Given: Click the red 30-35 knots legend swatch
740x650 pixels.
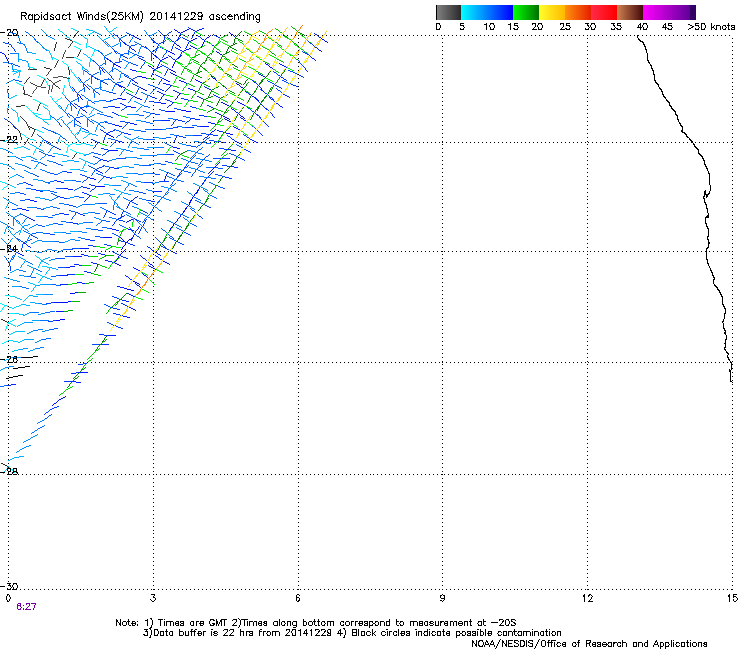Looking at the screenshot, I should pyautogui.click(x=604, y=12).
